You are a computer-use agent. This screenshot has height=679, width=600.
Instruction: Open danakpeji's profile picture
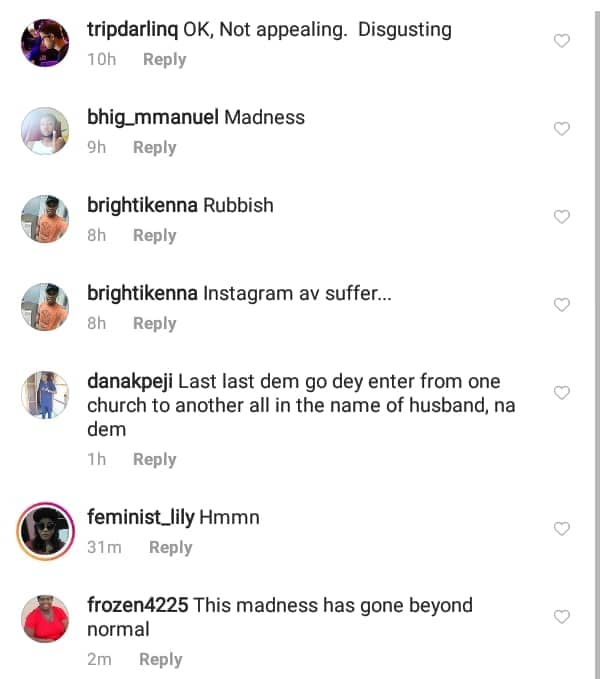(45, 395)
